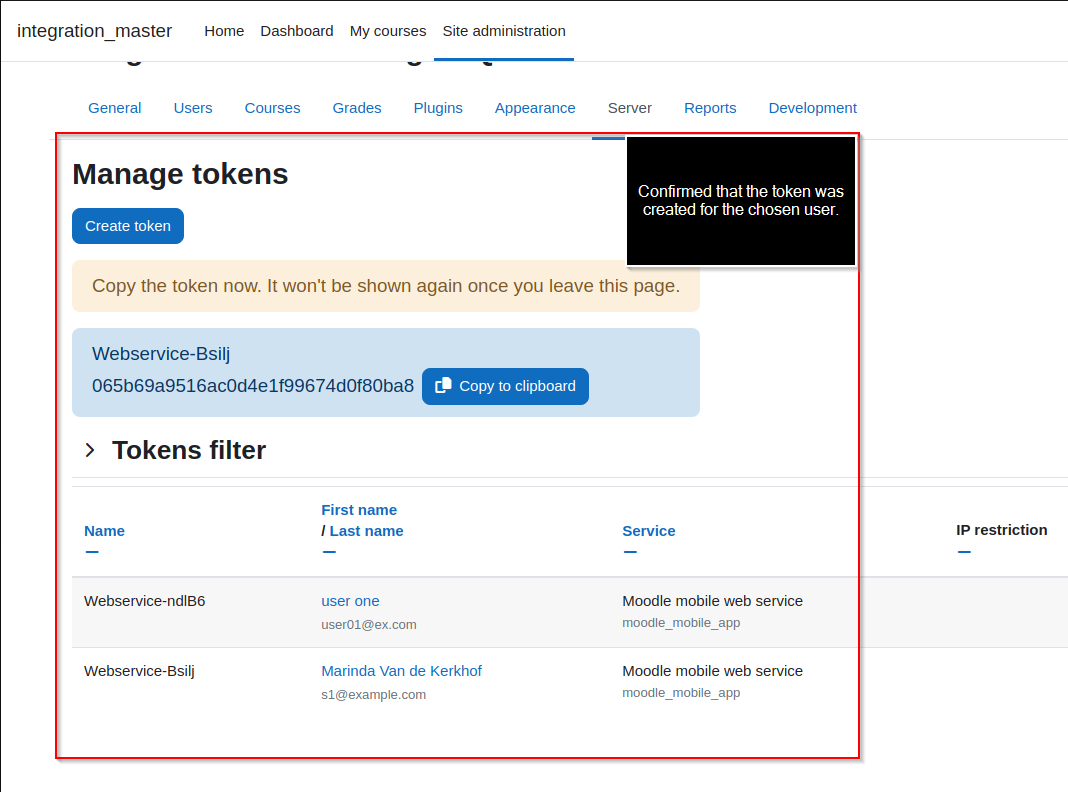Viewport: 1068px width, 792px height.
Task: Select the token string 065b69a9516ac0d4e1f99674d0f80ba8
Action: 253,386
